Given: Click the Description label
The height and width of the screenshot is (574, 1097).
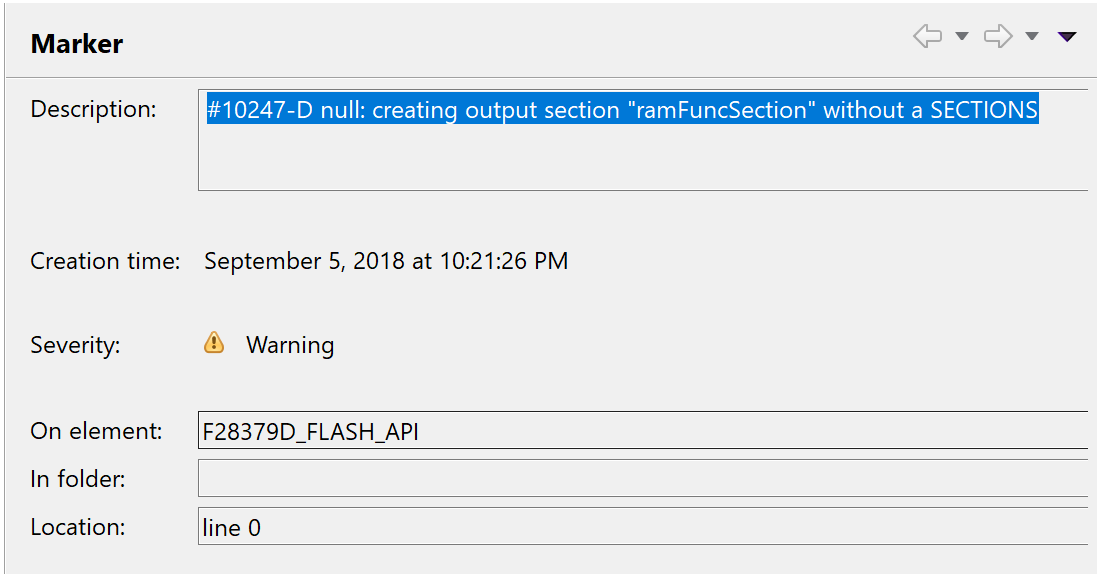Looking at the screenshot, I should (x=93, y=109).
